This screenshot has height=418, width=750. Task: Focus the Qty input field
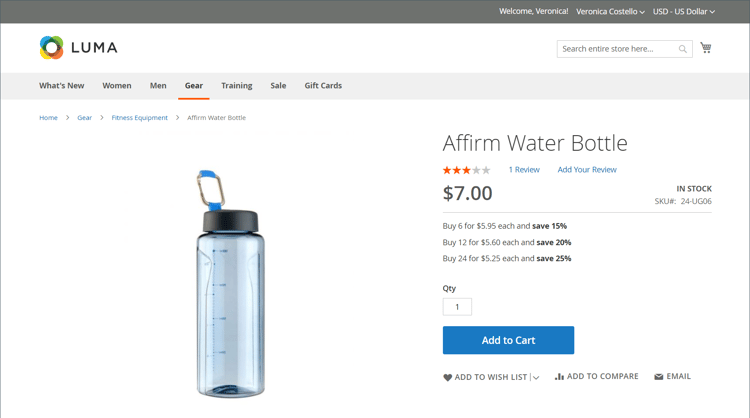pyautogui.click(x=457, y=307)
